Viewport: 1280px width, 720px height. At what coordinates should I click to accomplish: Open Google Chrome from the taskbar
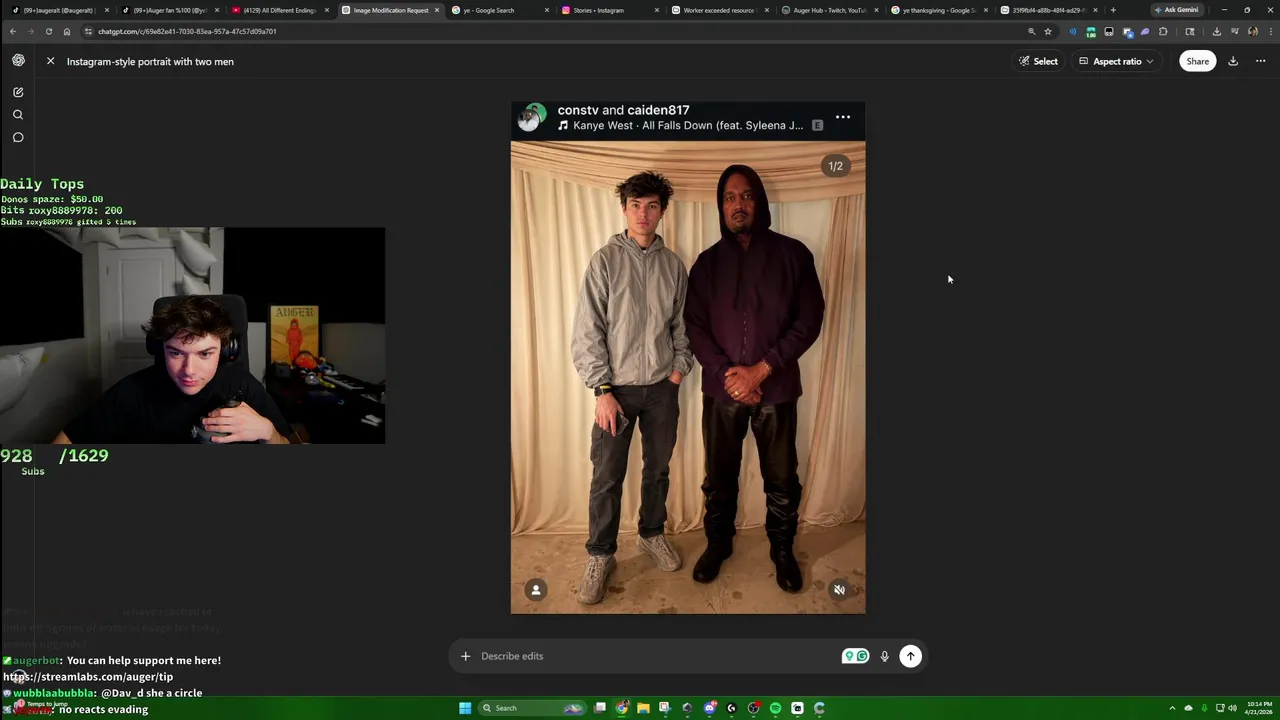point(621,708)
